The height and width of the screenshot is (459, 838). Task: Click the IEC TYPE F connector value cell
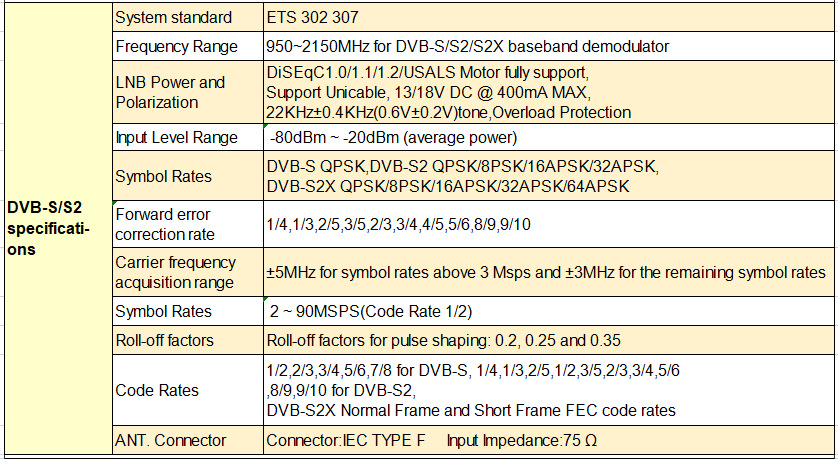pyautogui.click(x=546, y=440)
